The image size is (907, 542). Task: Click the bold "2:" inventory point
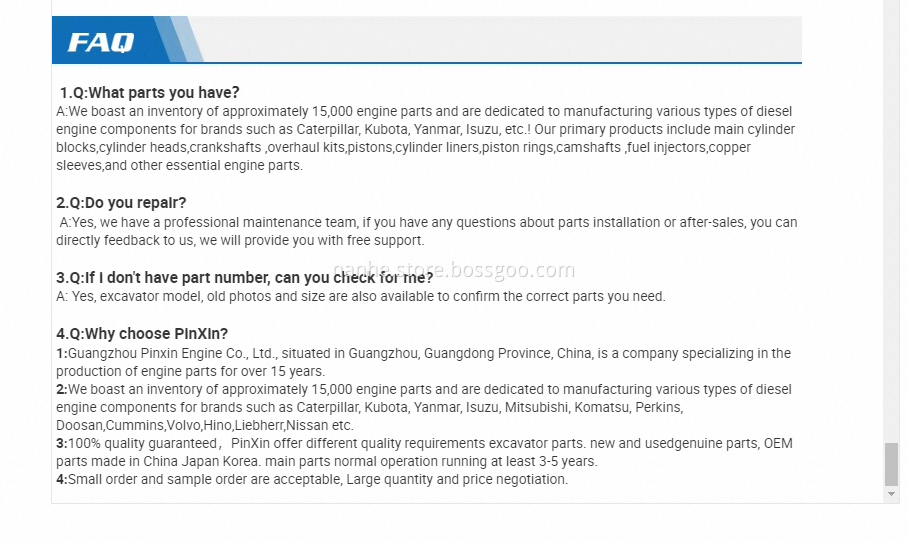coord(423,407)
